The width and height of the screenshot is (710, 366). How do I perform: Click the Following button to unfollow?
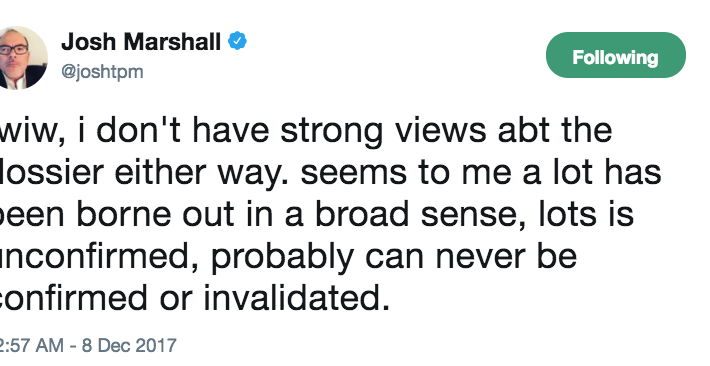[616, 55]
